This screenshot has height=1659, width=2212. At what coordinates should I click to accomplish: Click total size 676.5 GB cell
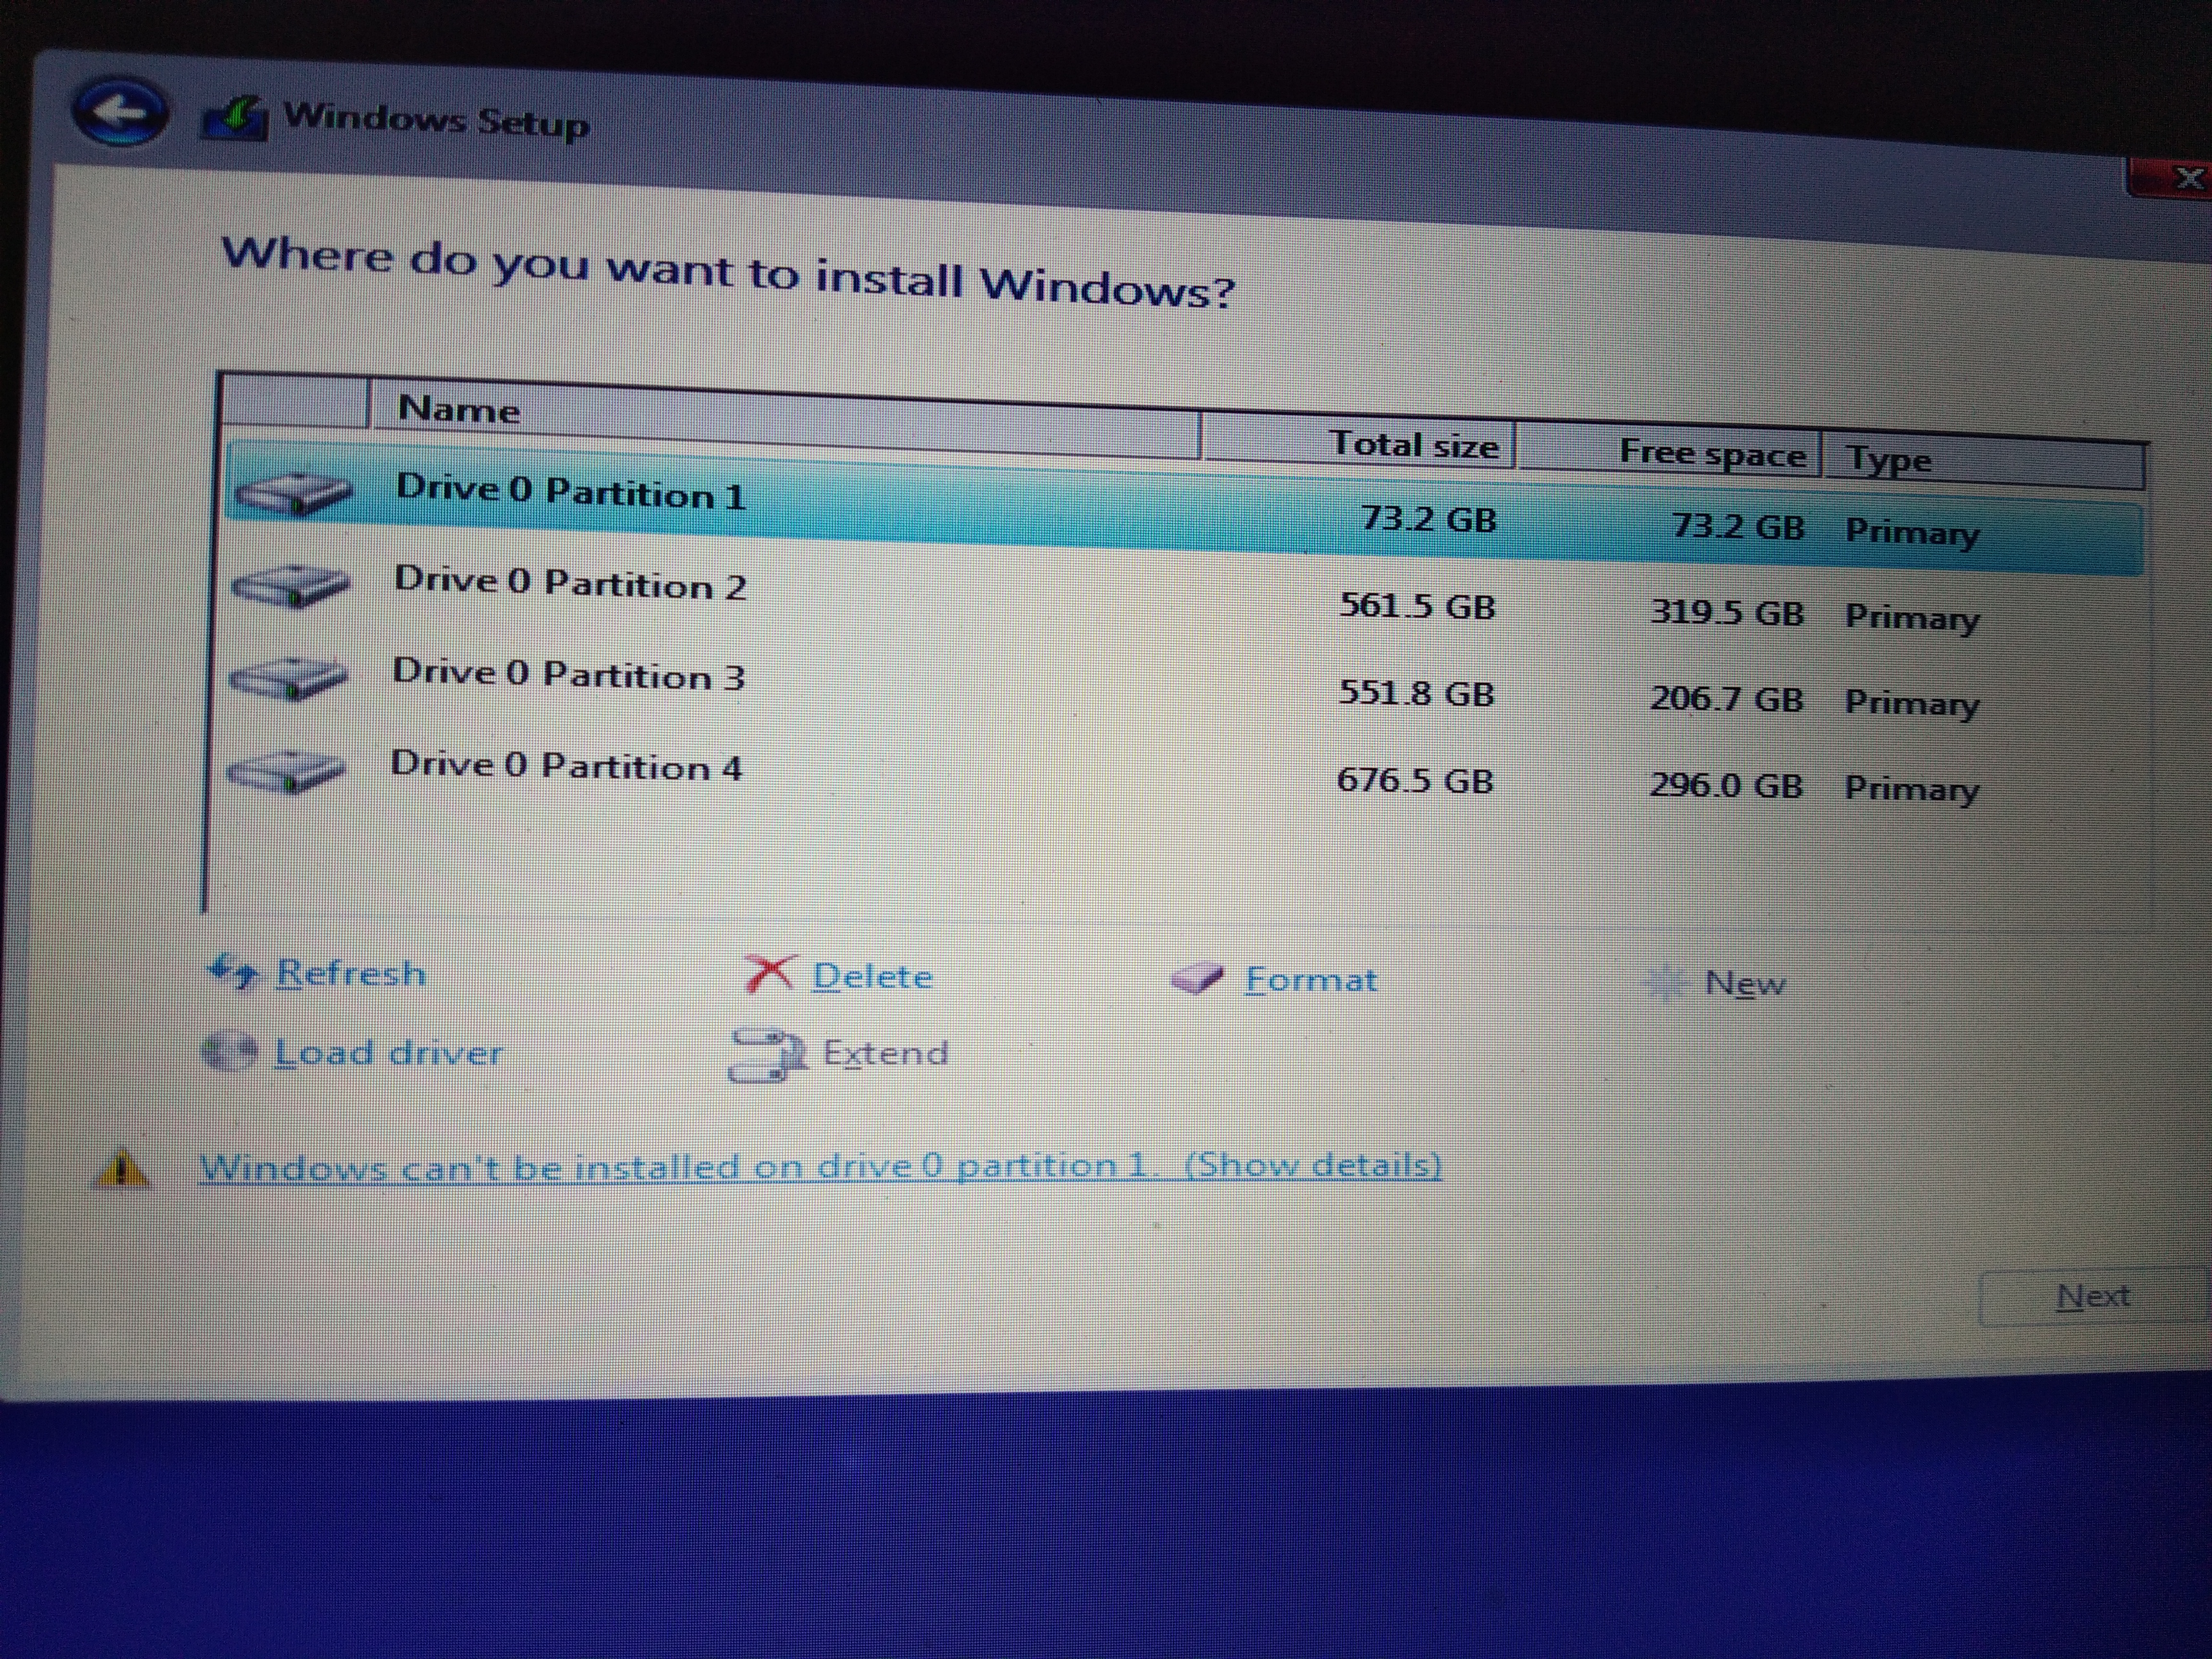[x=1415, y=779]
